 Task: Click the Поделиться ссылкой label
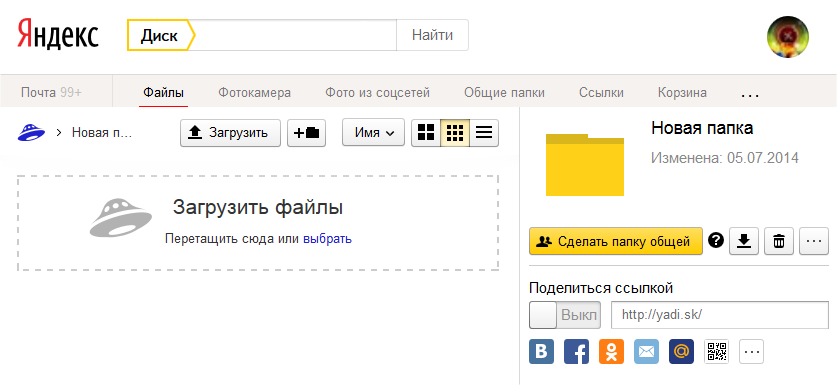601,288
